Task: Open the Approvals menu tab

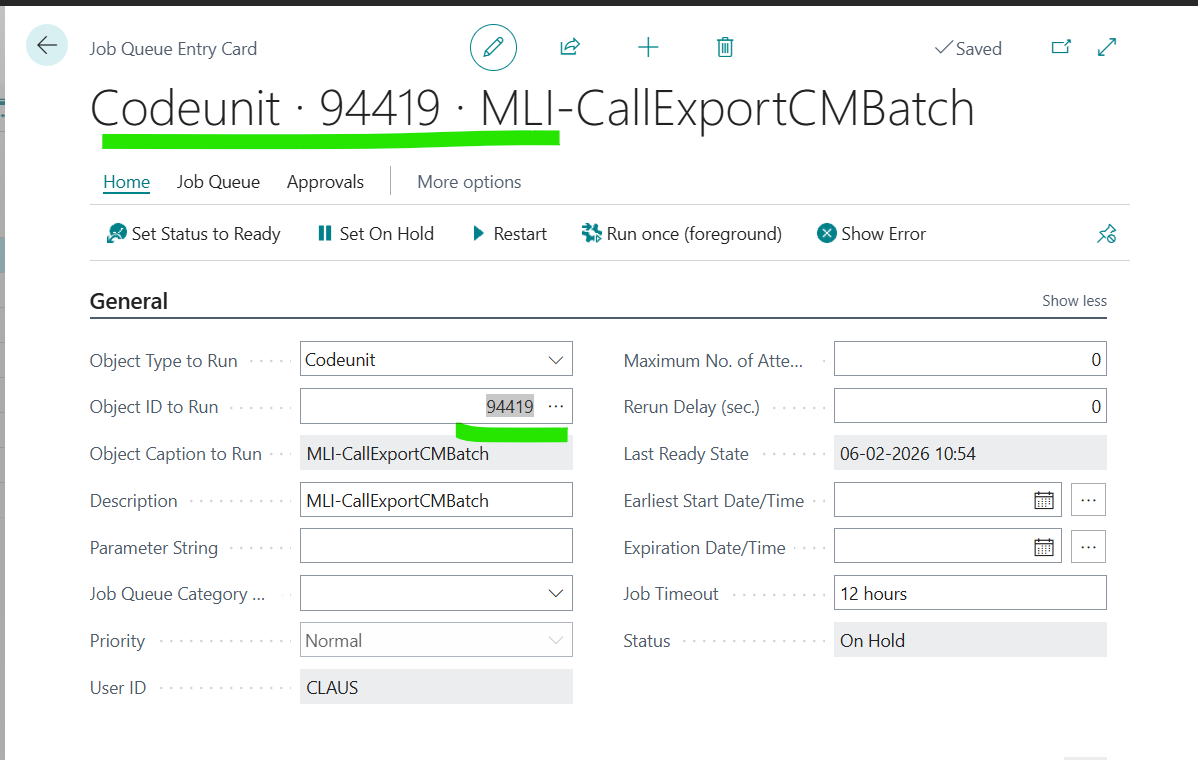Action: pyautogui.click(x=325, y=182)
